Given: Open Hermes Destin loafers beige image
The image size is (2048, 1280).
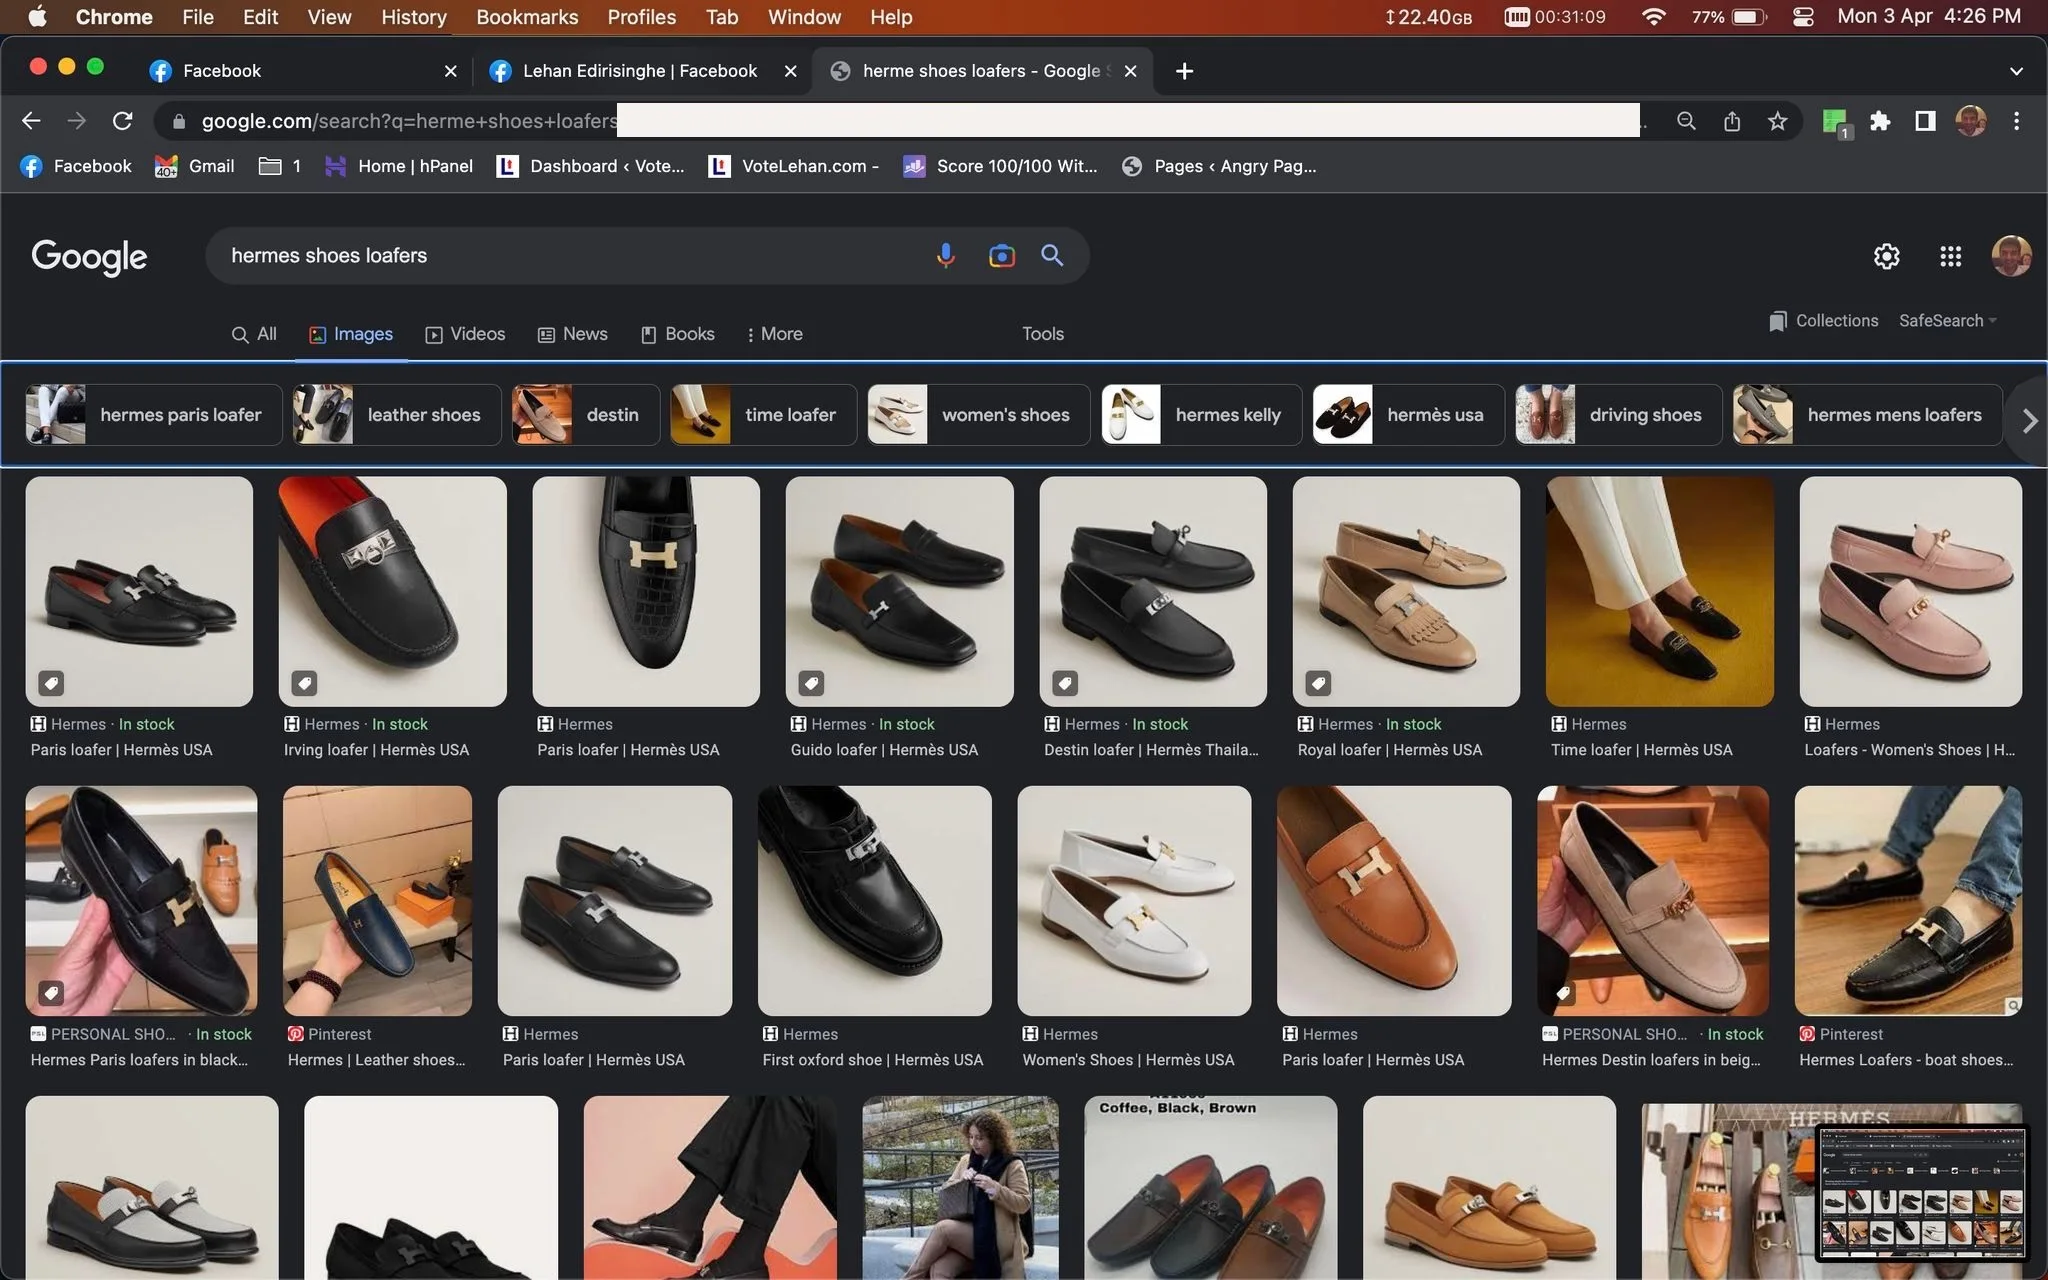Looking at the screenshot, I should pyautogui.click(x=1653, y=901).
